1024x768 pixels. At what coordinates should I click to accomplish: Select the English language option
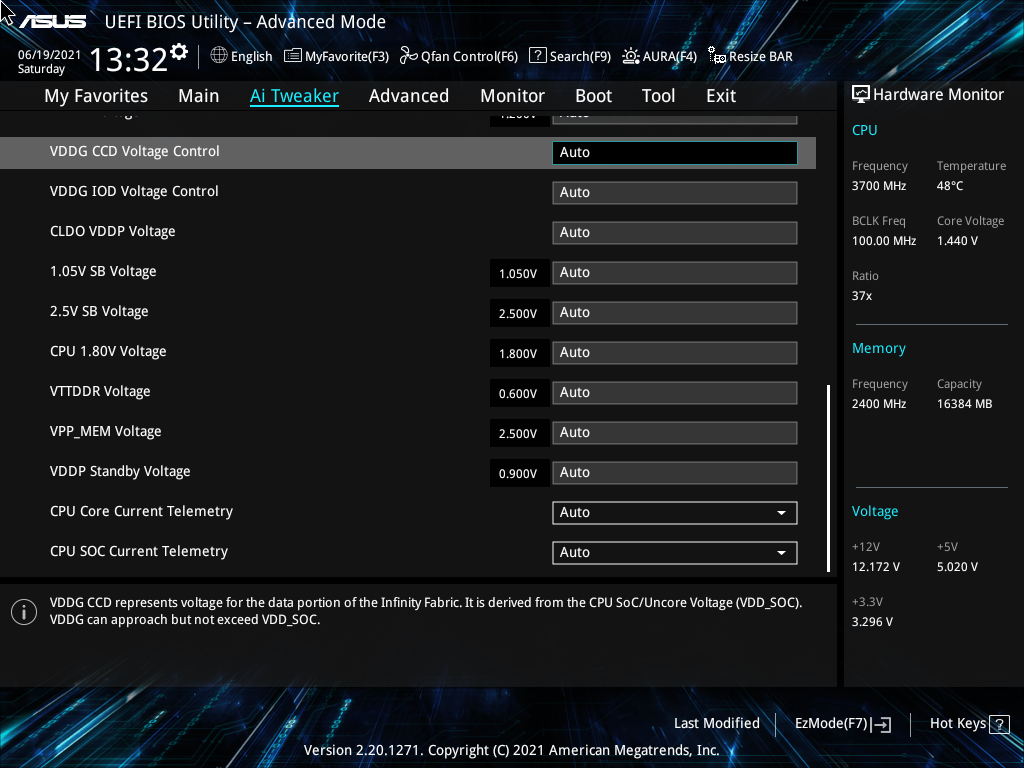click(x=241, y=56)
